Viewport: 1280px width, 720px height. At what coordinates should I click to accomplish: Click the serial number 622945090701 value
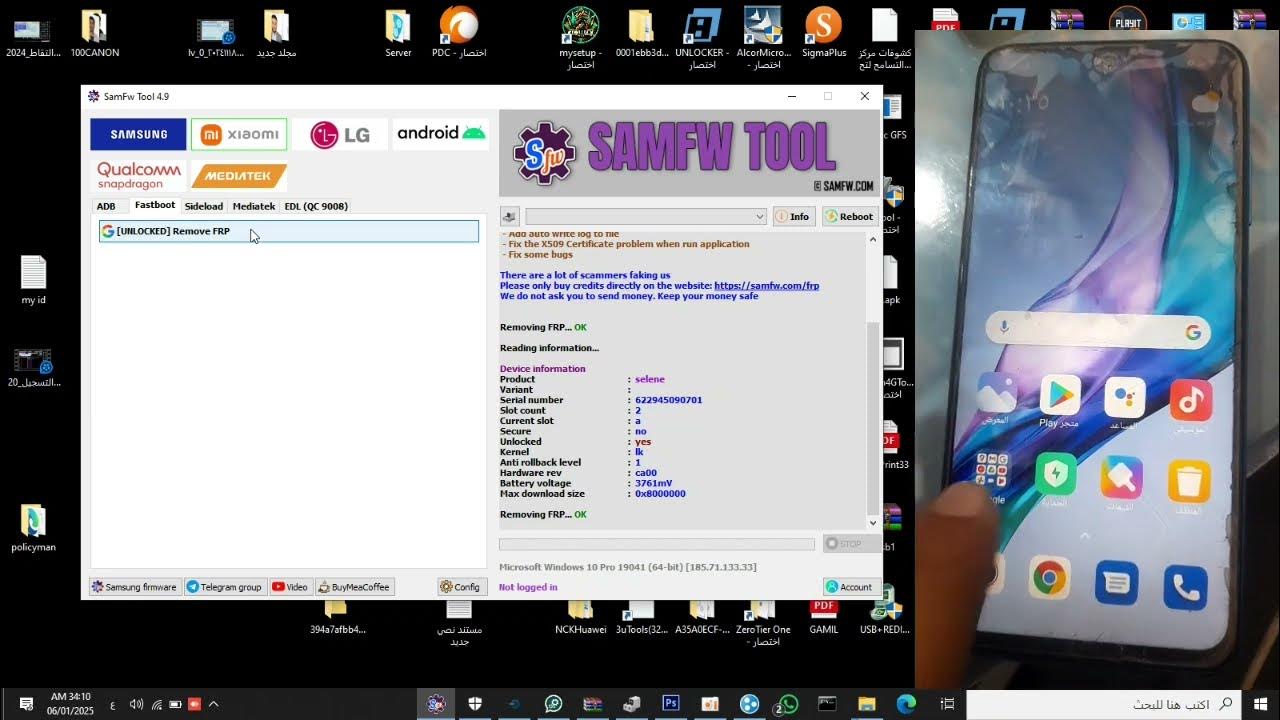click(668, 400)
